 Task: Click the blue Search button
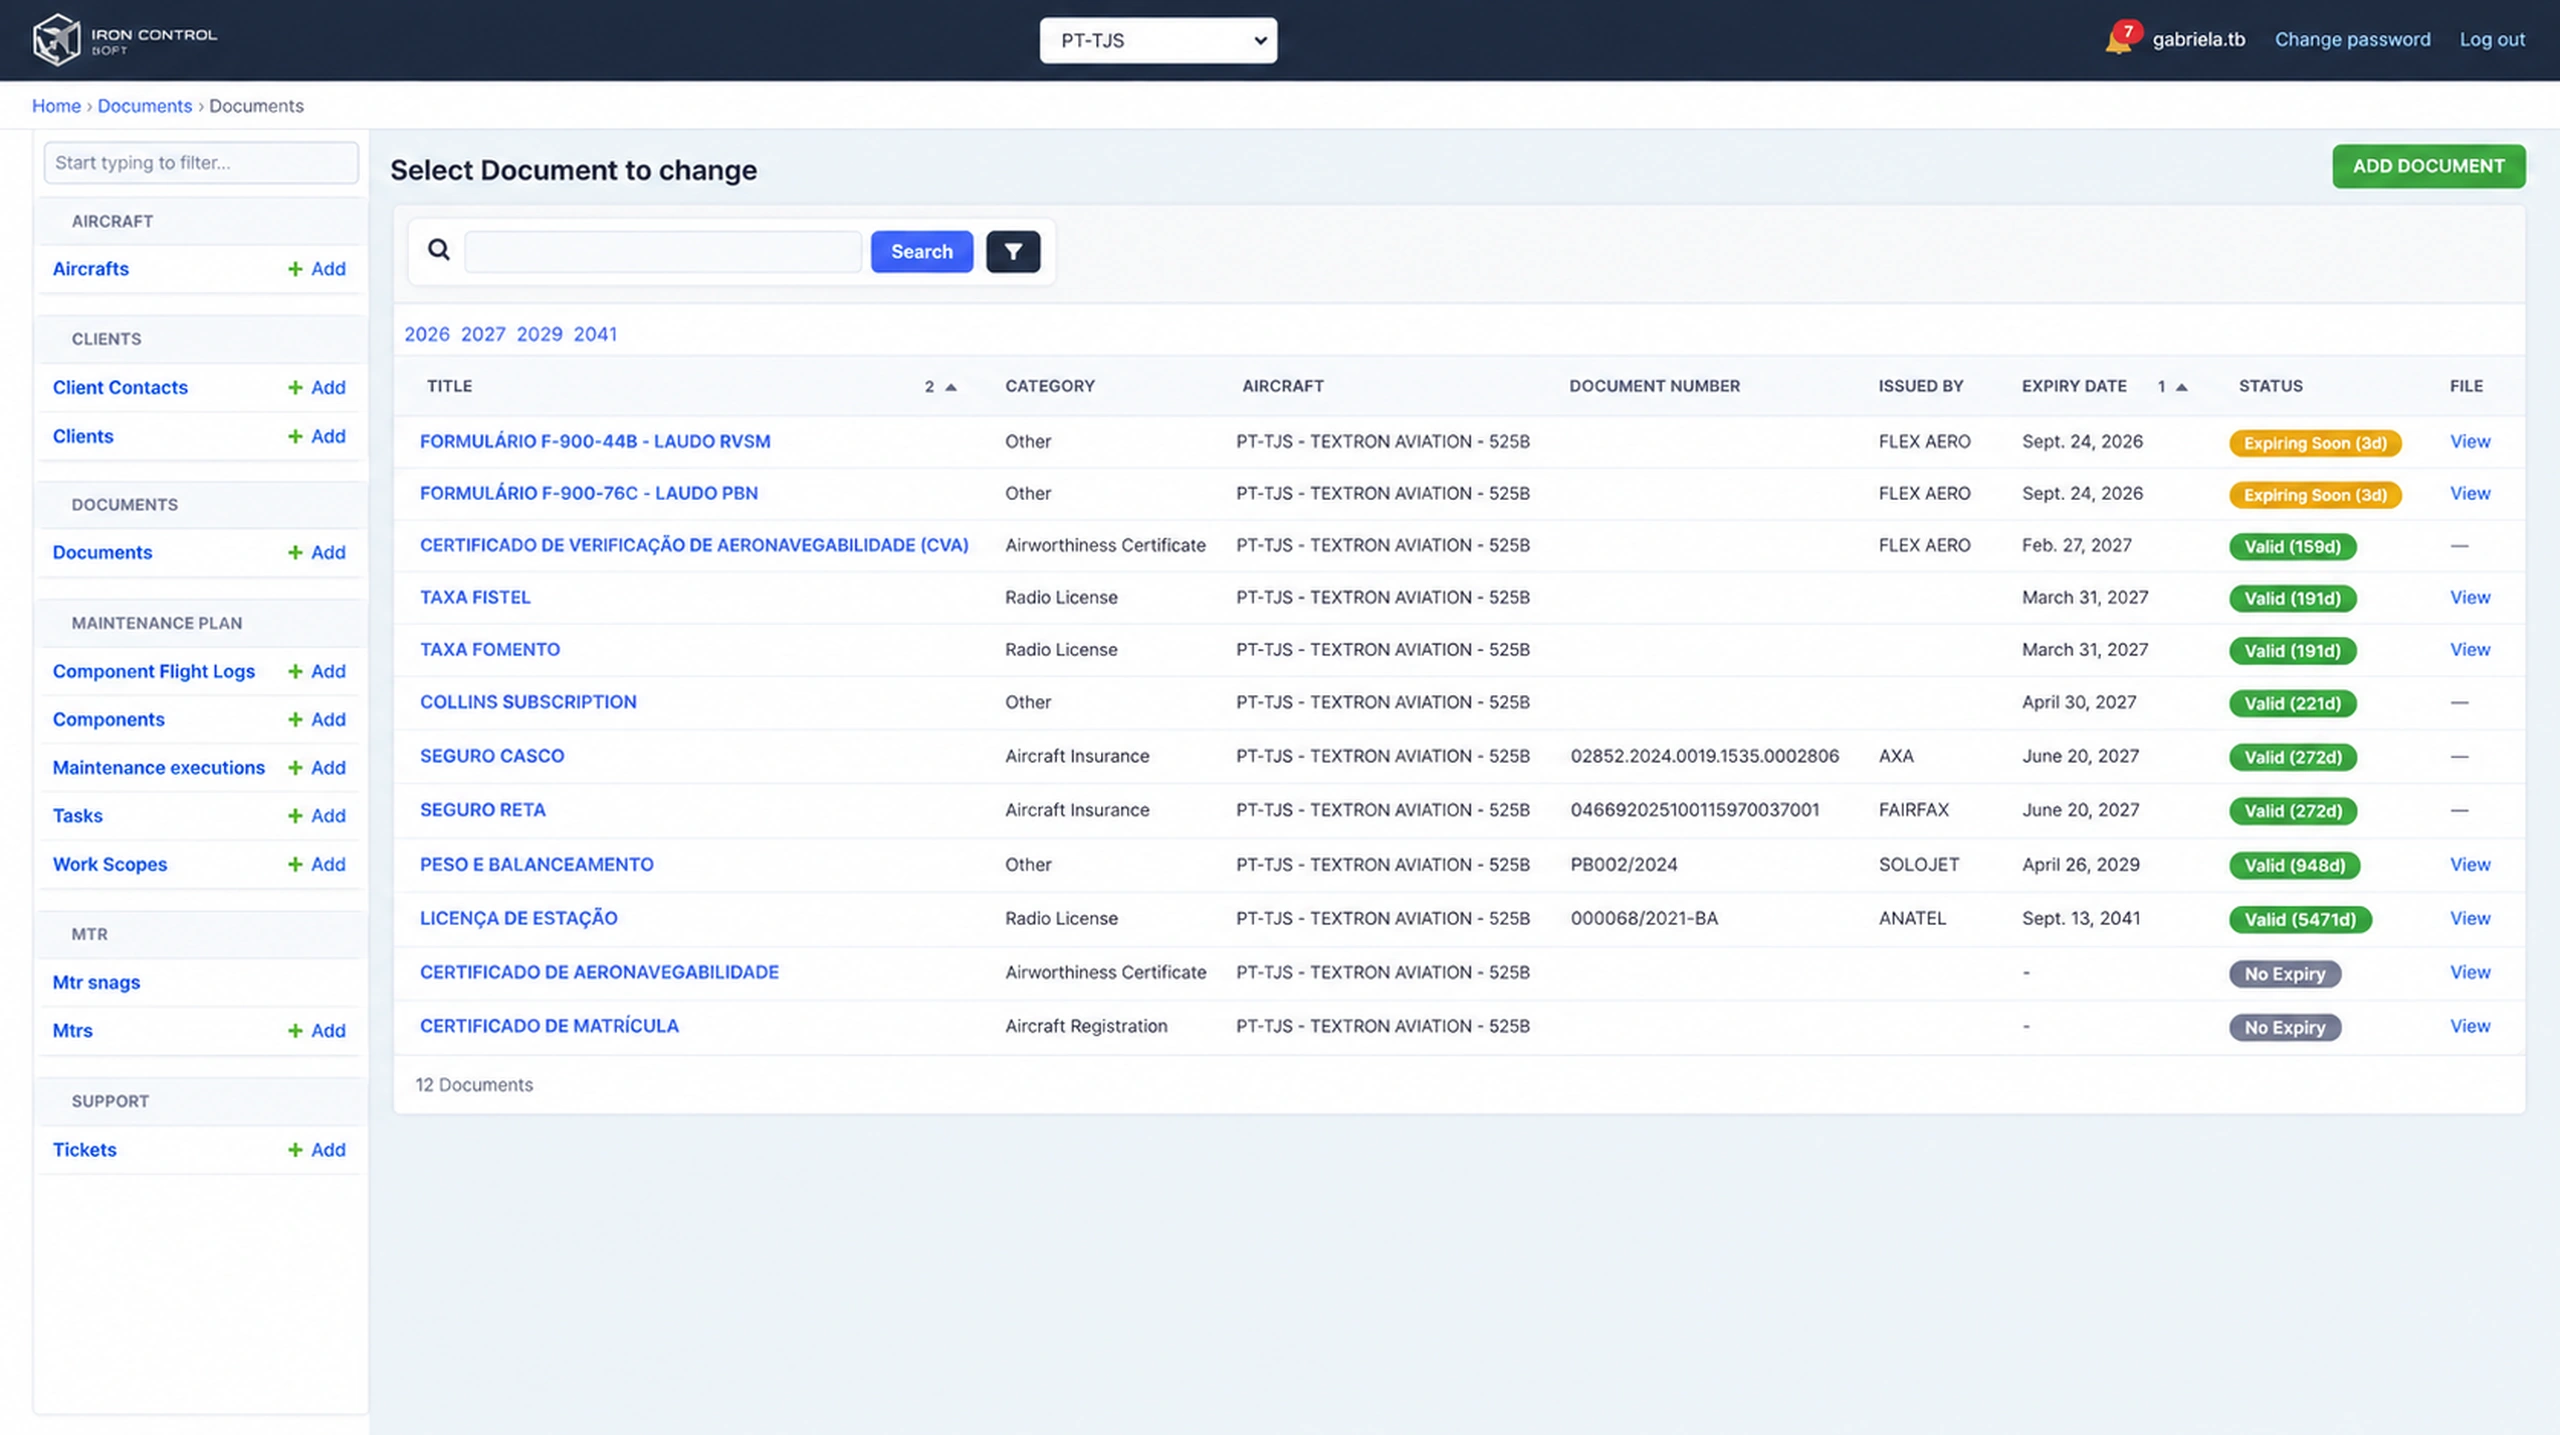pyautogui.click(x=921, y=251)
